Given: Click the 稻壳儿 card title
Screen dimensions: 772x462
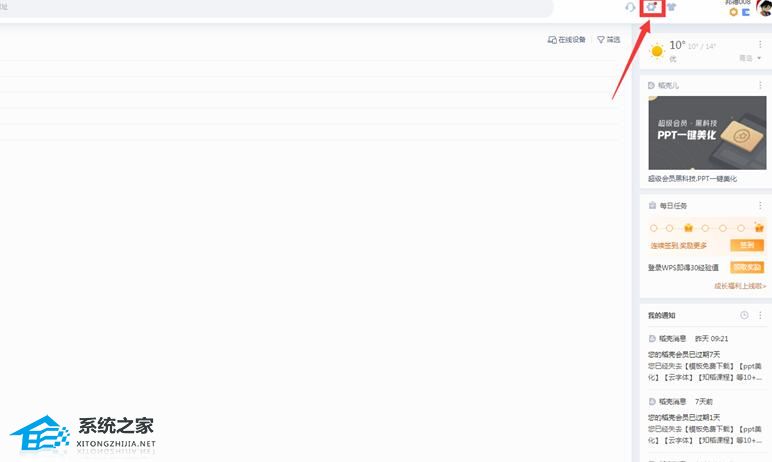Looking at the screenshot, I should point(668,85).
